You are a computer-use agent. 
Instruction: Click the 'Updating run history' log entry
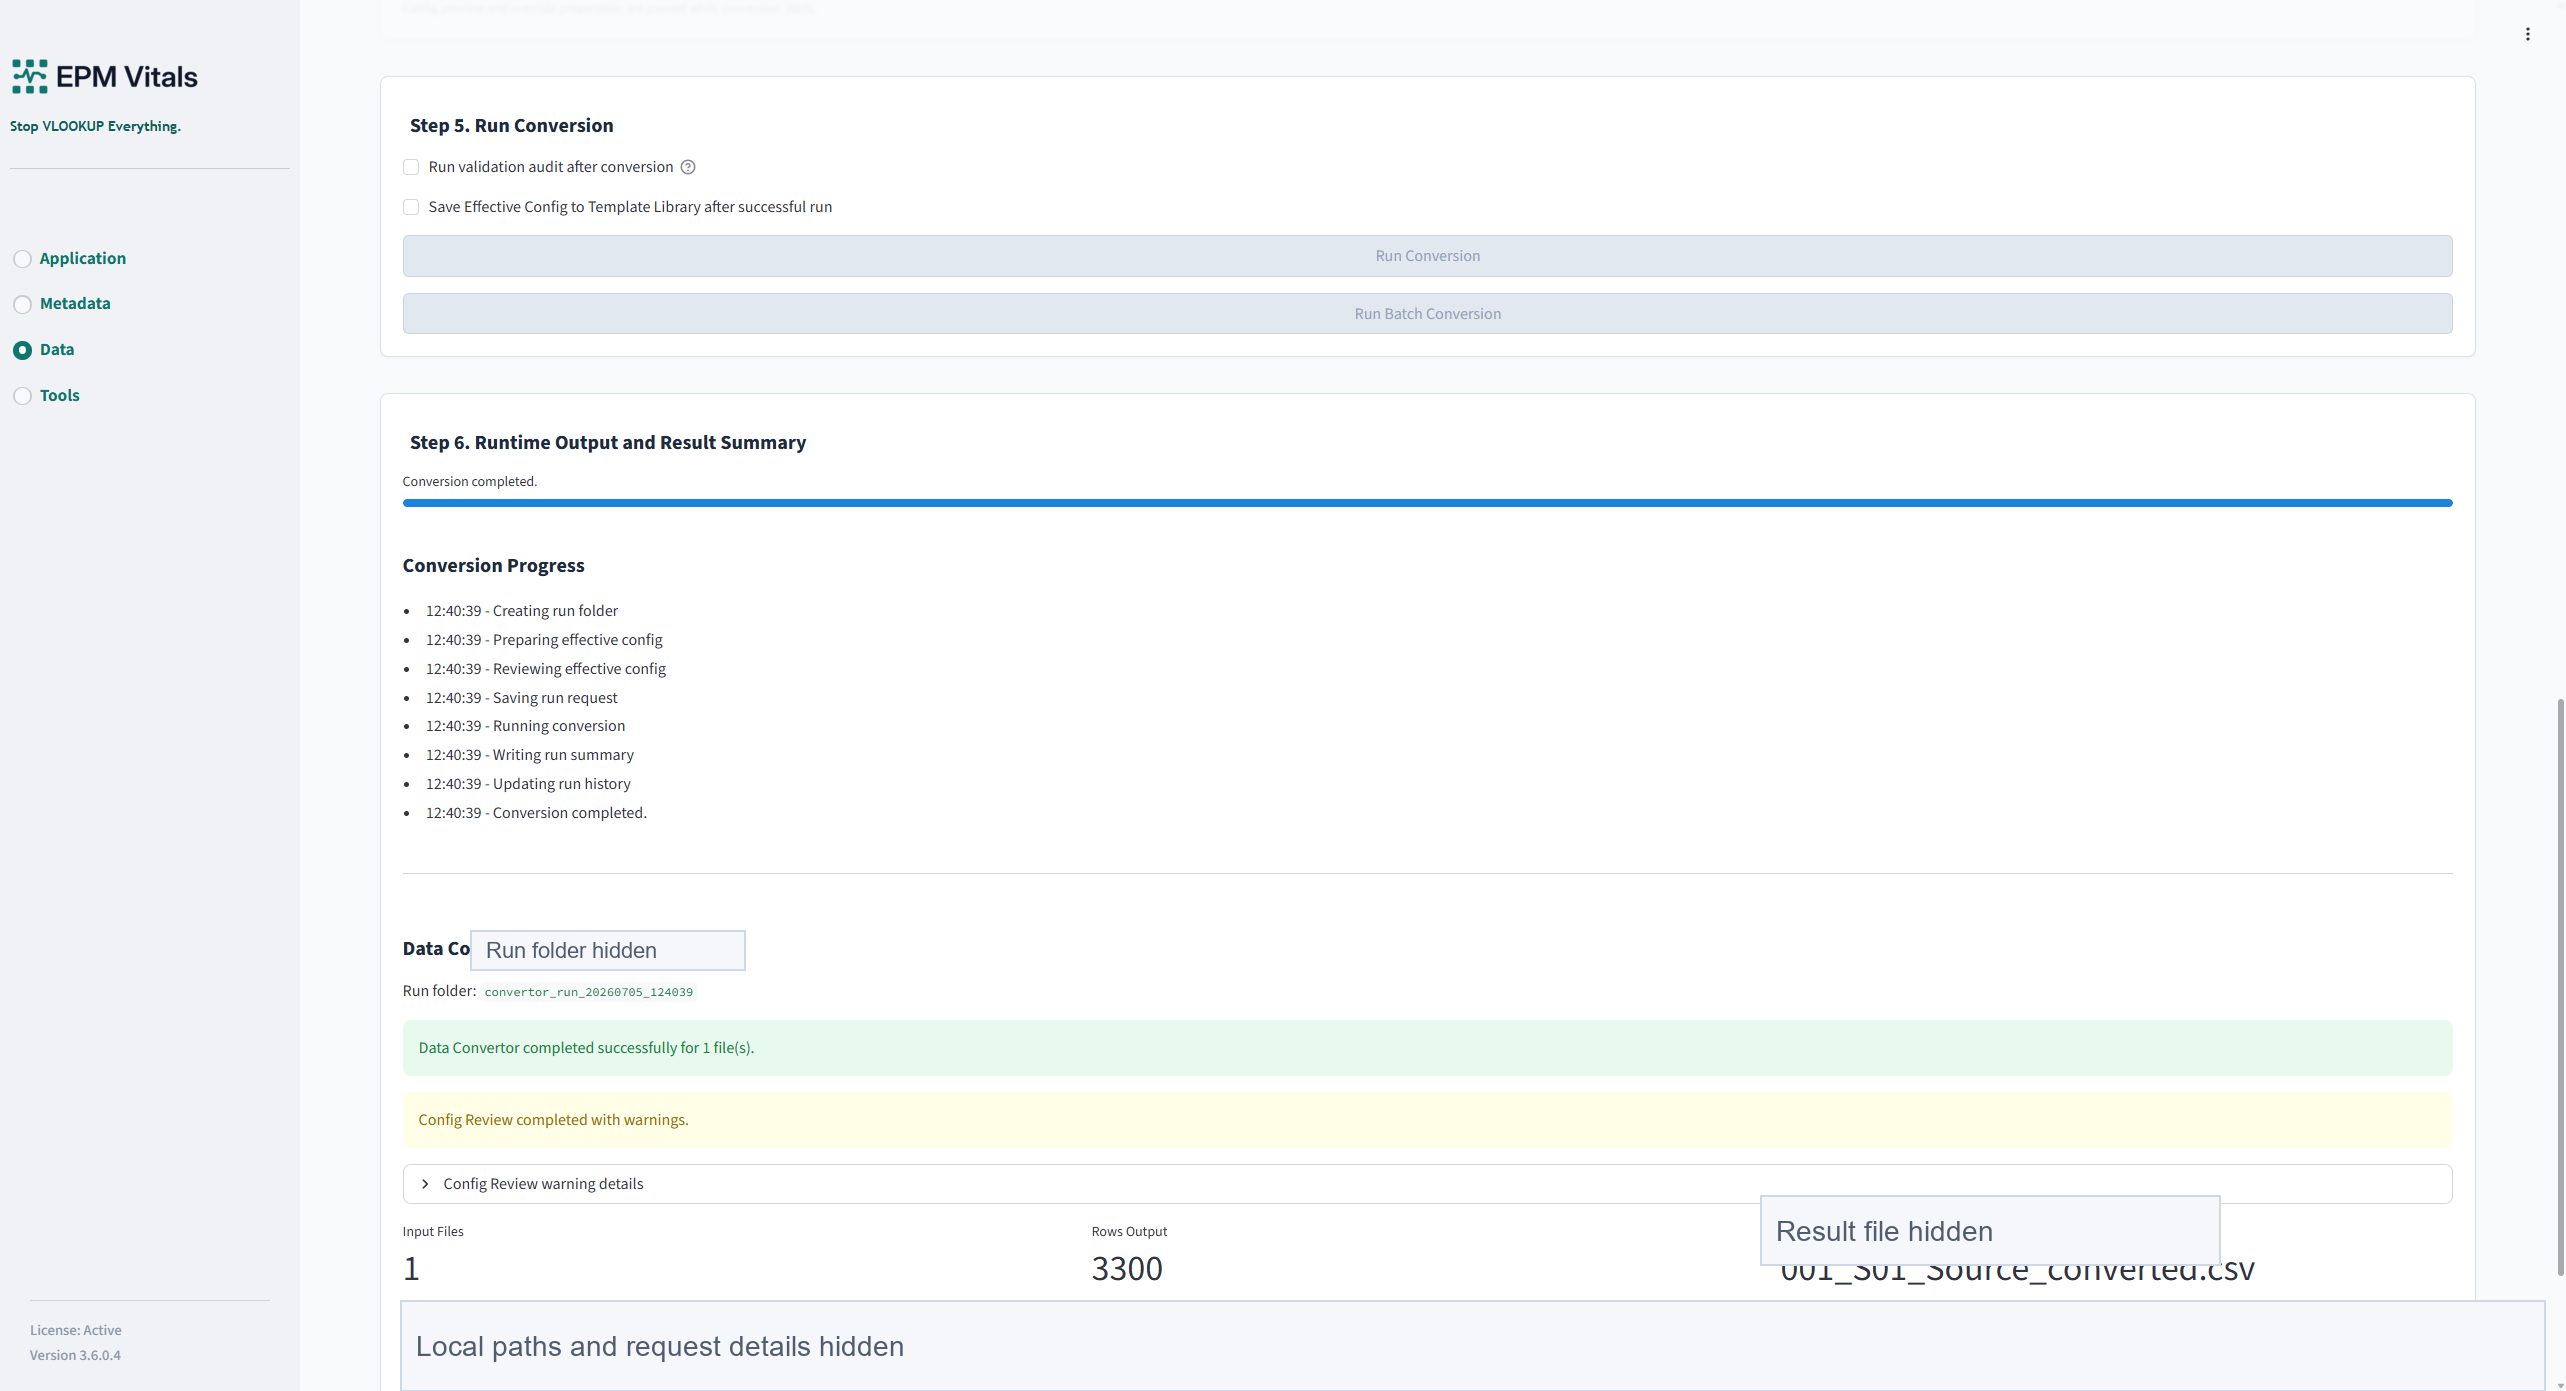528,784
